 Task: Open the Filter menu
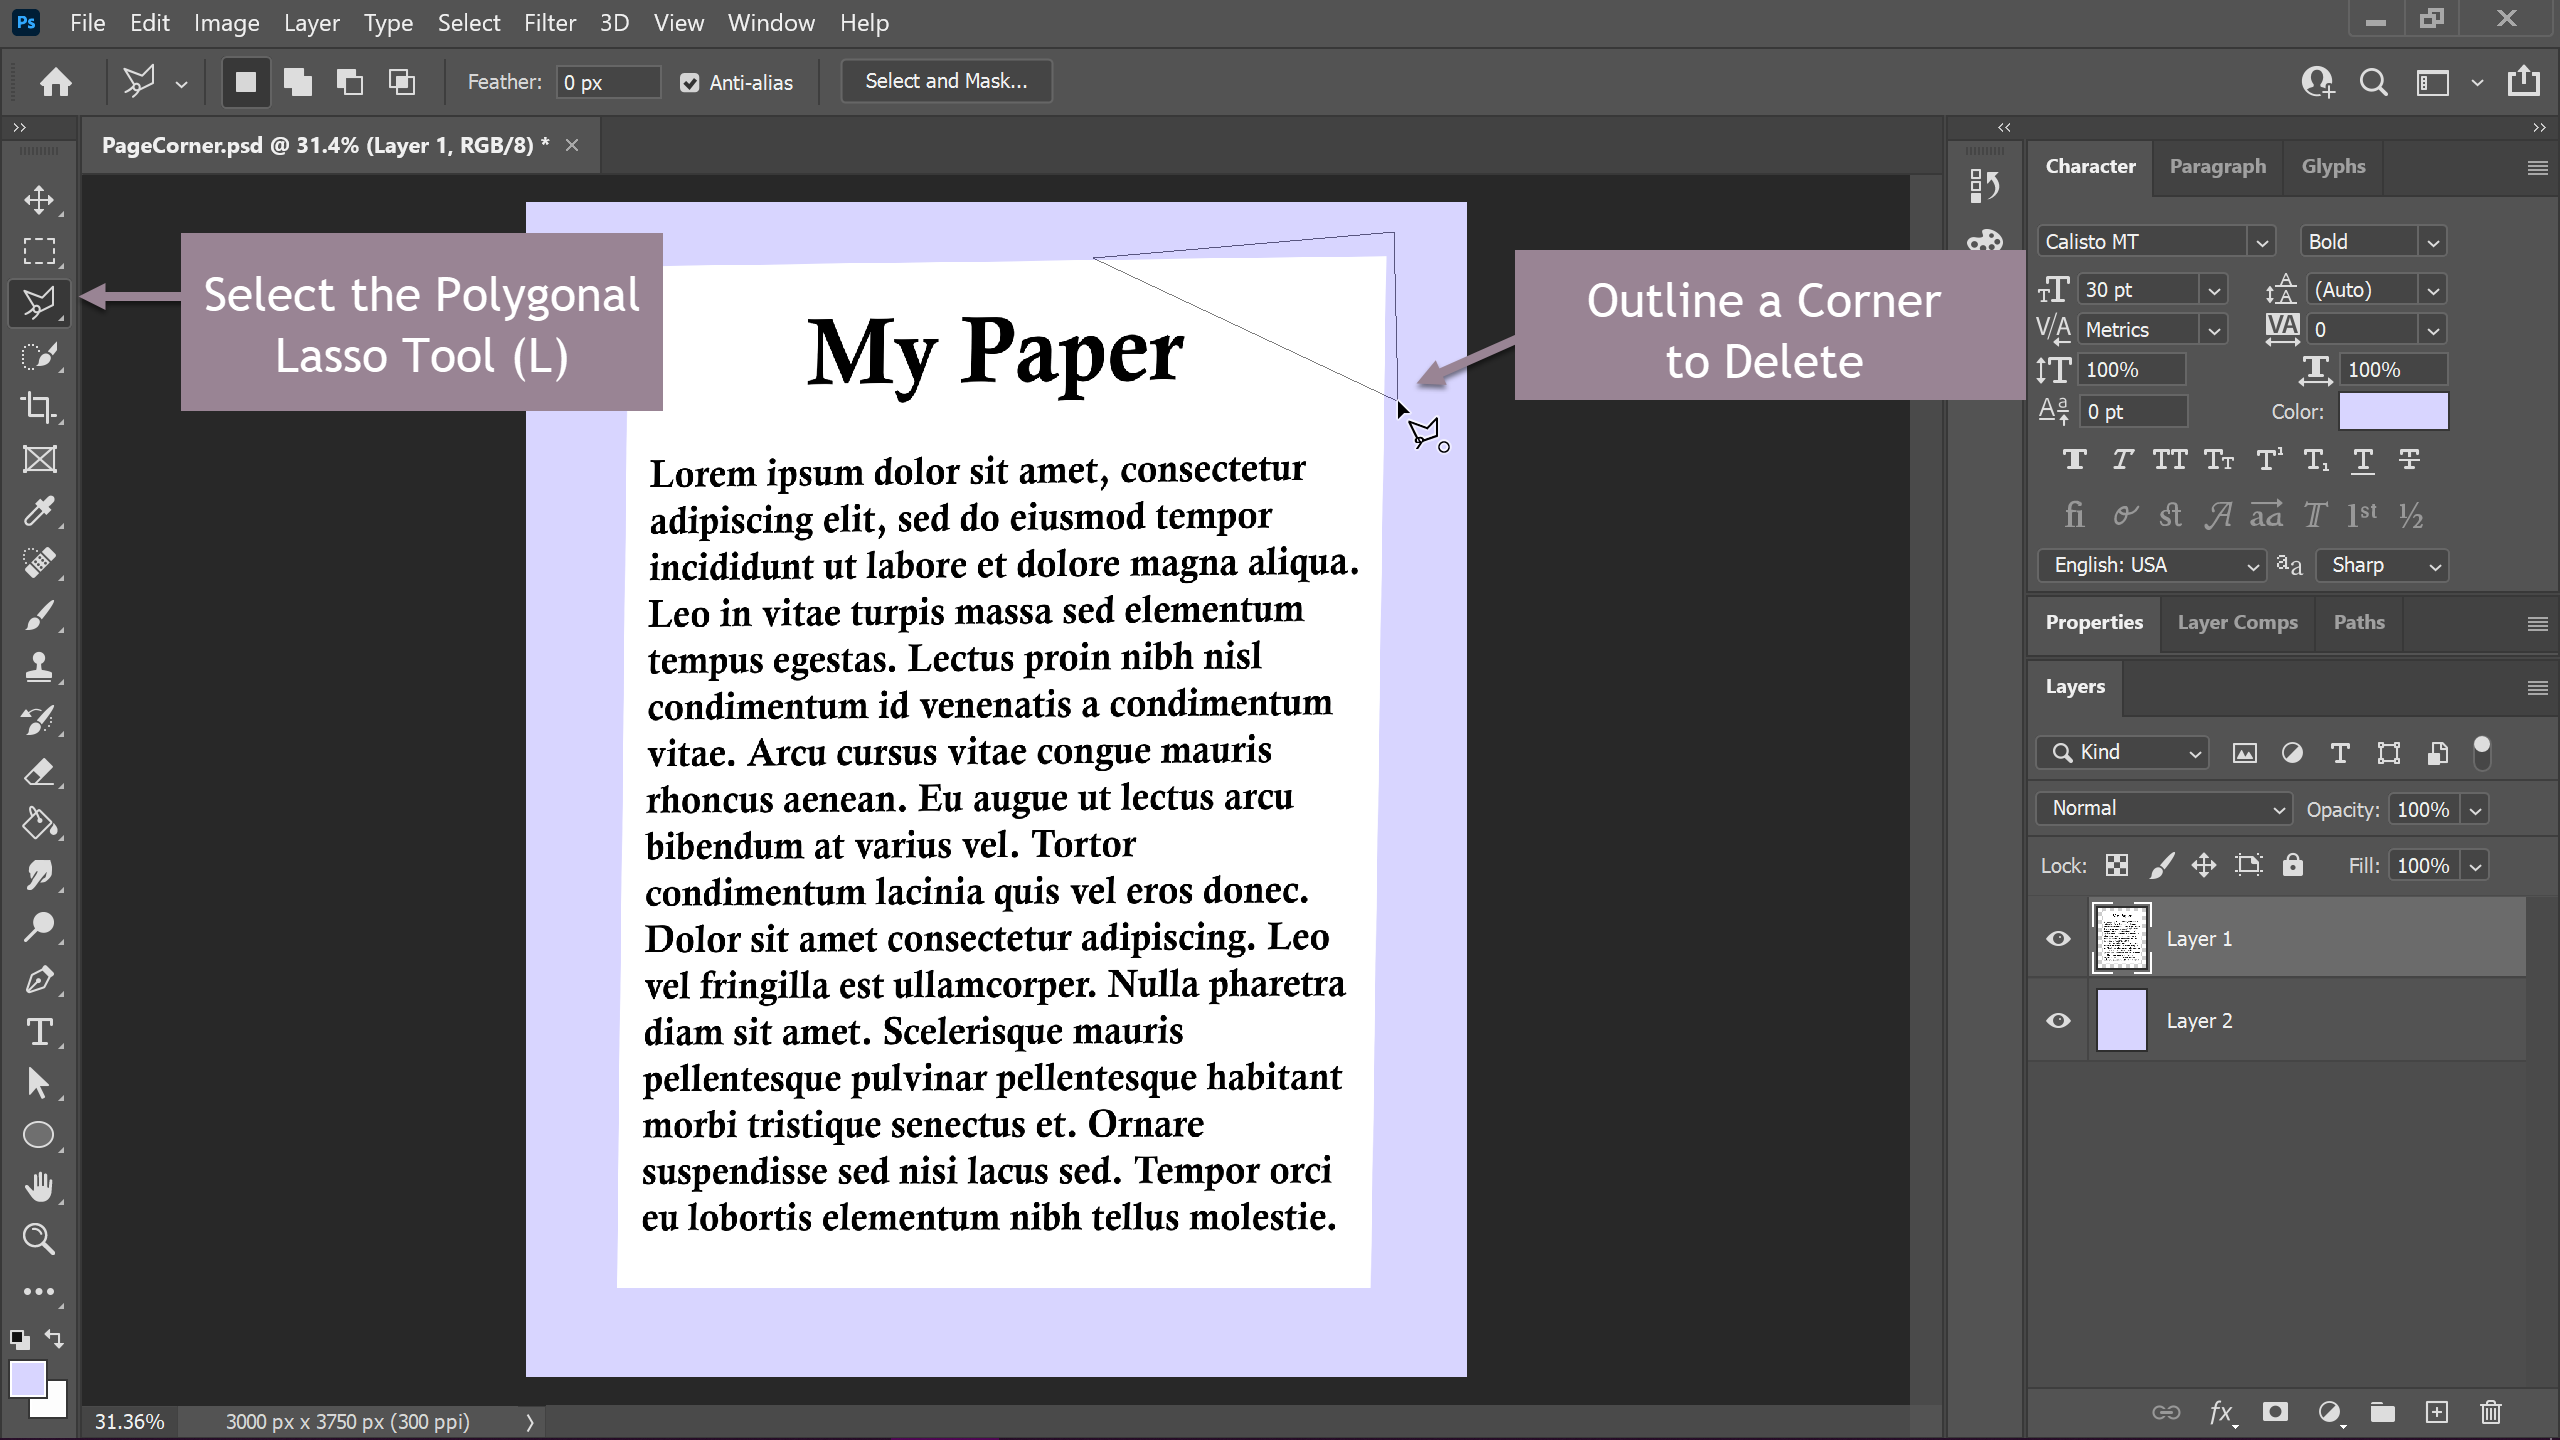point(549,22)
